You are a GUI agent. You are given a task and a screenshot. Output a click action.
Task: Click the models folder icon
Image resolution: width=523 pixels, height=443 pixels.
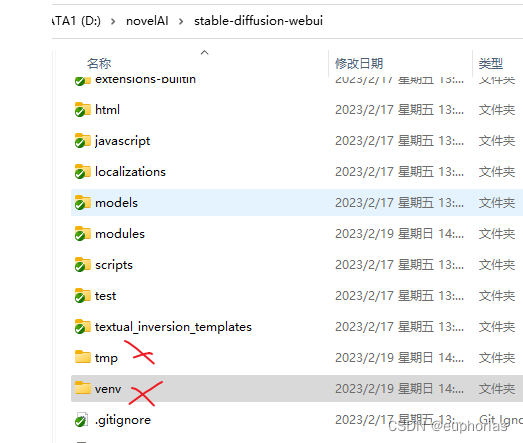coord(82,202)
